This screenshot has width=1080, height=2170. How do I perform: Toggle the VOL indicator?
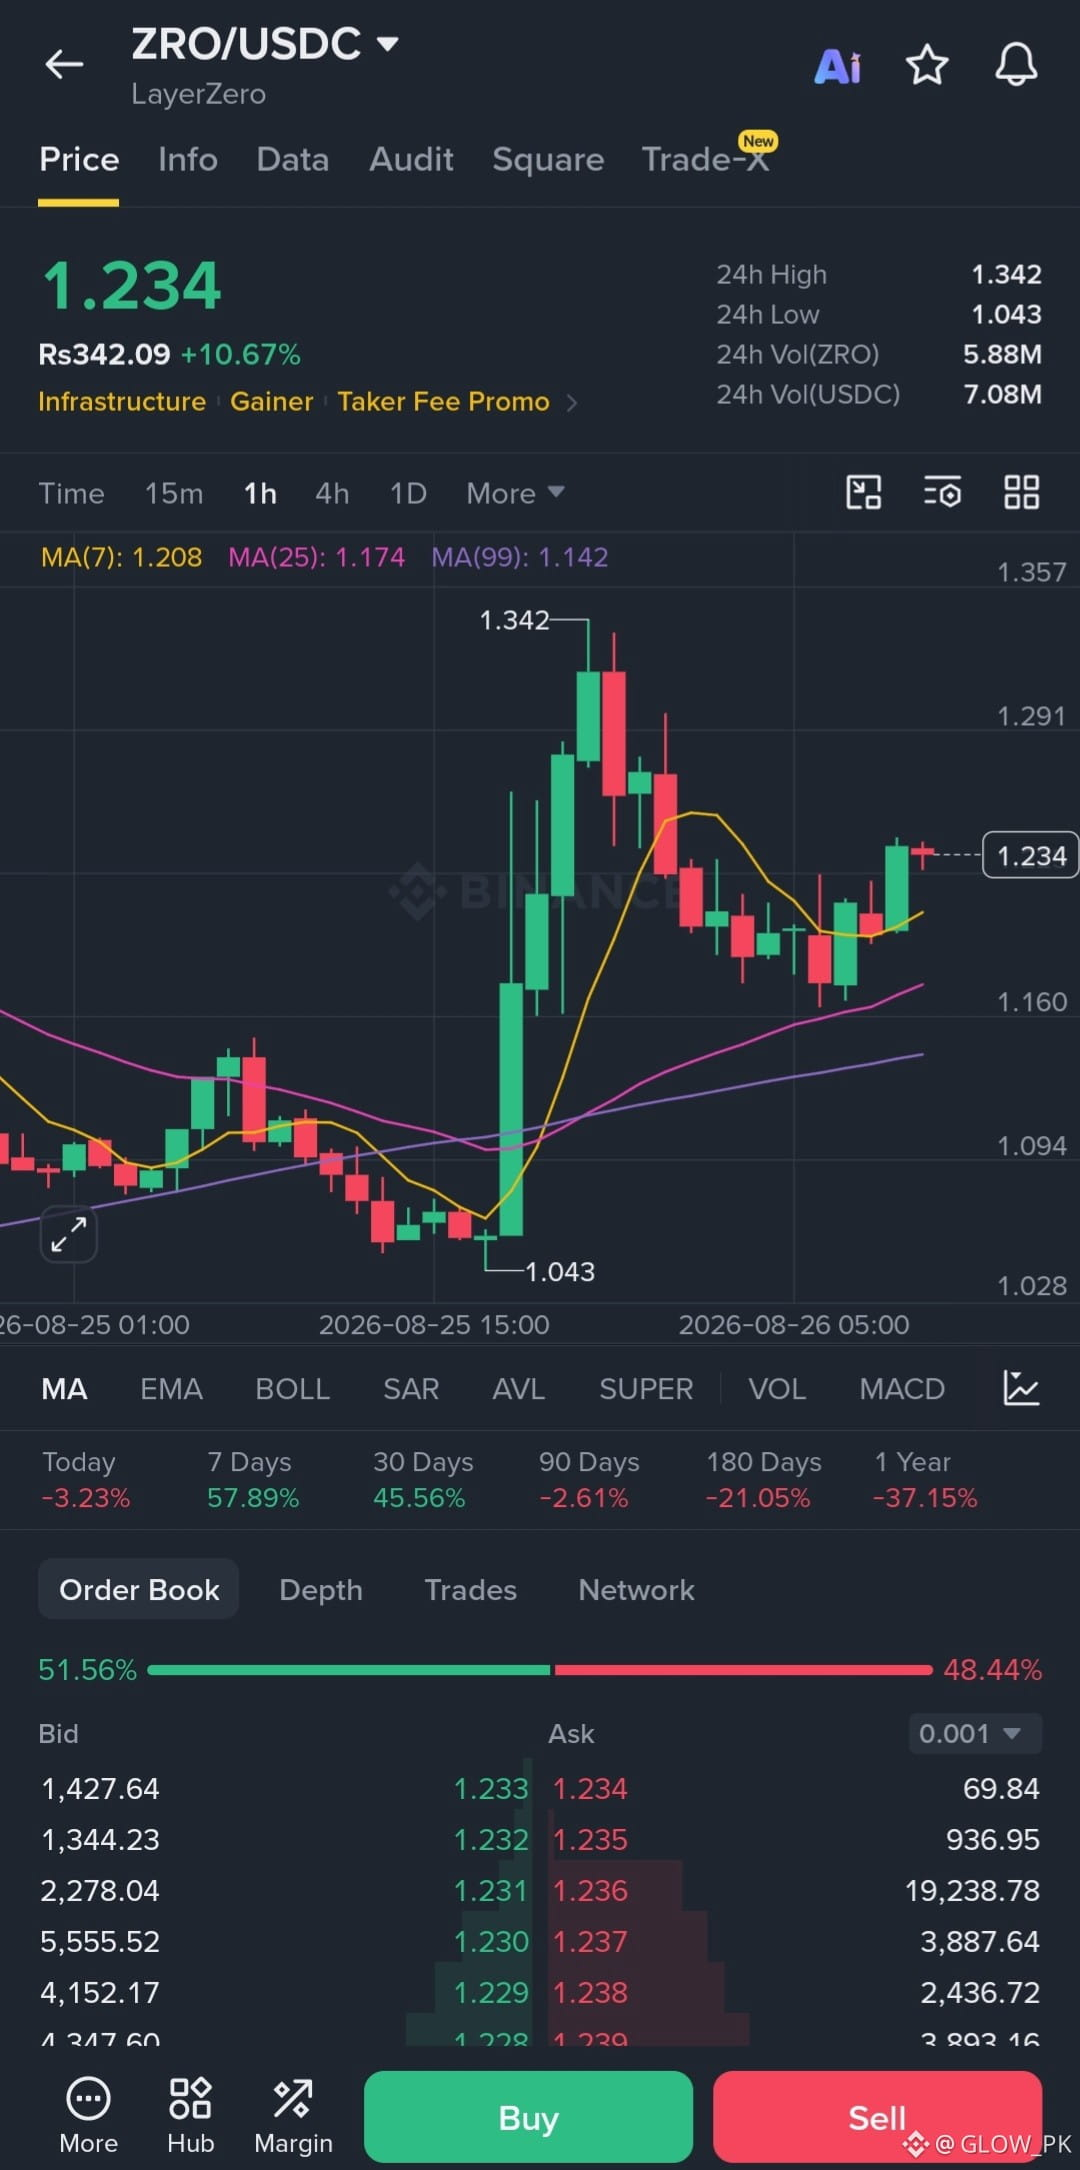777,1388
